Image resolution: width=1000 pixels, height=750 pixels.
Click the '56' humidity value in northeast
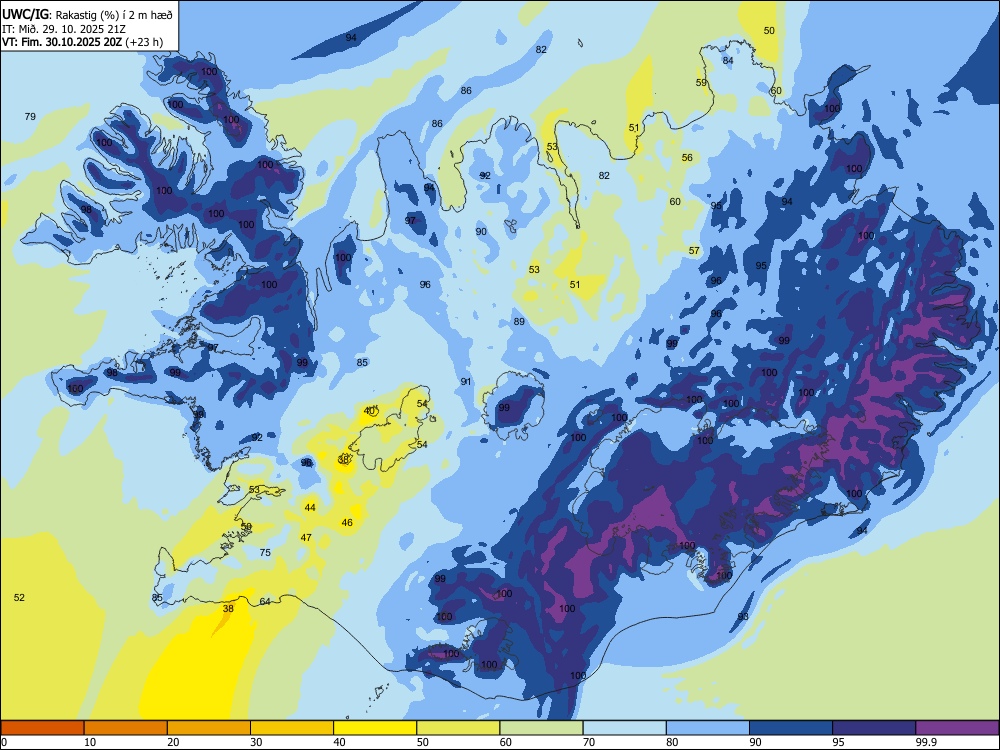click(x=687, y=158)
